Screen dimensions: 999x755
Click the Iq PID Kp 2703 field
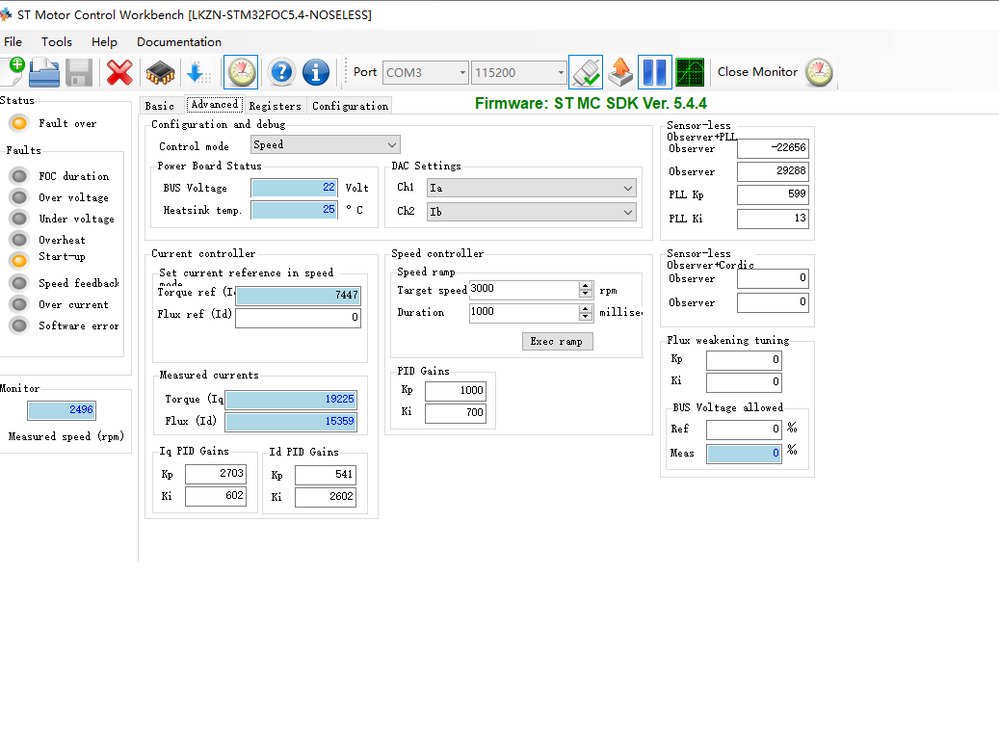215,473
